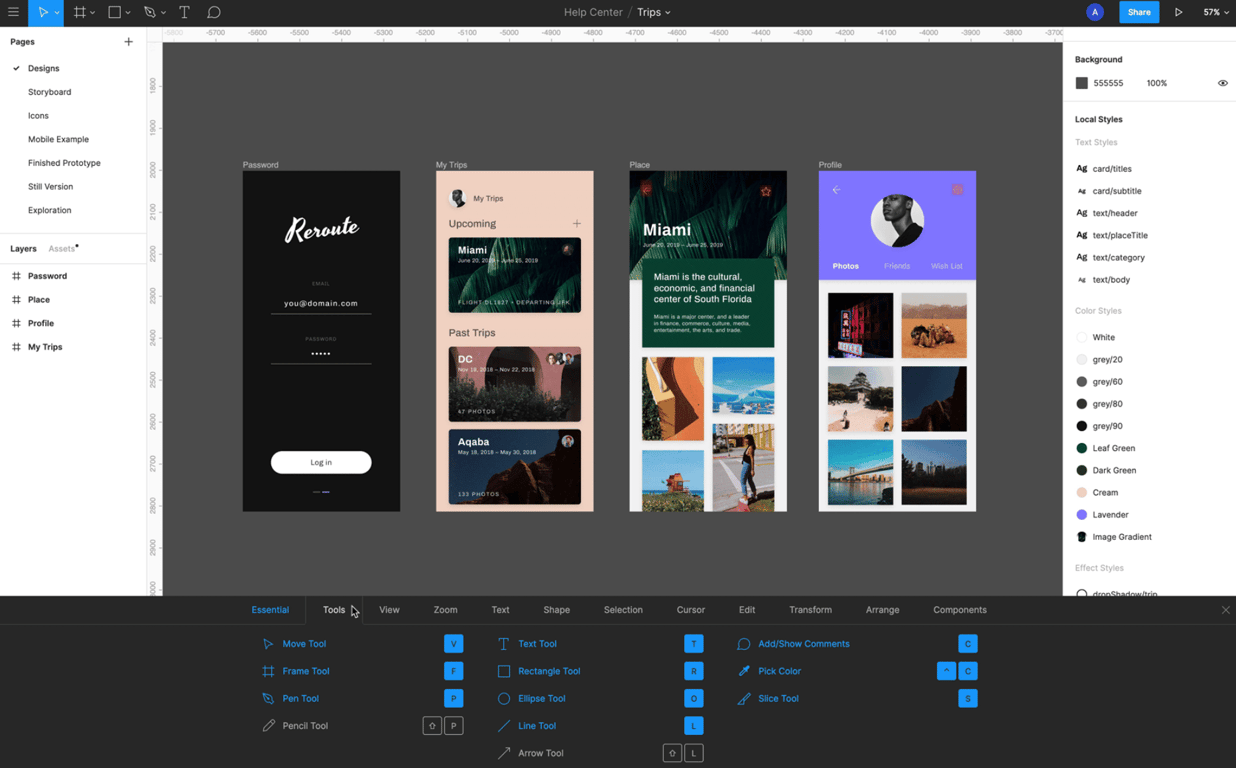1236x768 pixels.
Task: Open the Storyboard page
Action: click(x=49, y=92)
